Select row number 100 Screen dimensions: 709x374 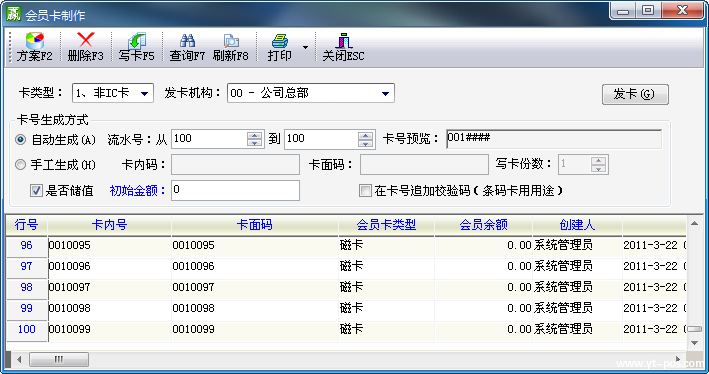pyautogui.click(x=26, y=329)
